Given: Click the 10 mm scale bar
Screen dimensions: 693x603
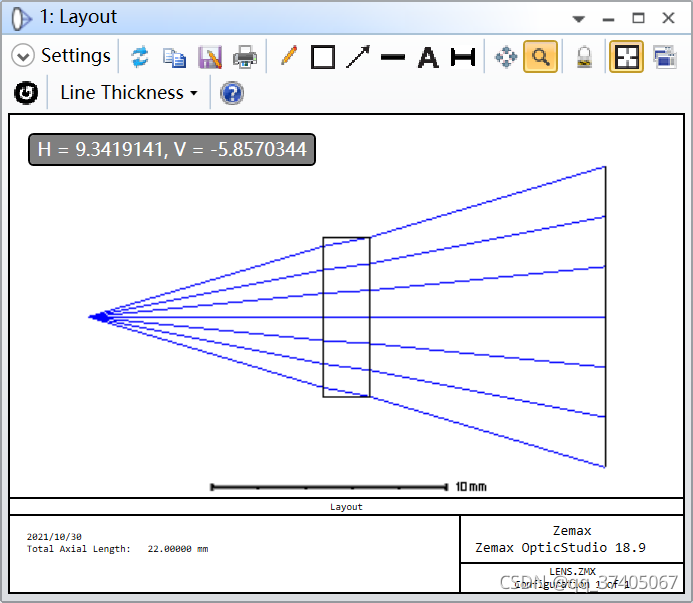Looking at the screenshot, I should pos(329,487).
